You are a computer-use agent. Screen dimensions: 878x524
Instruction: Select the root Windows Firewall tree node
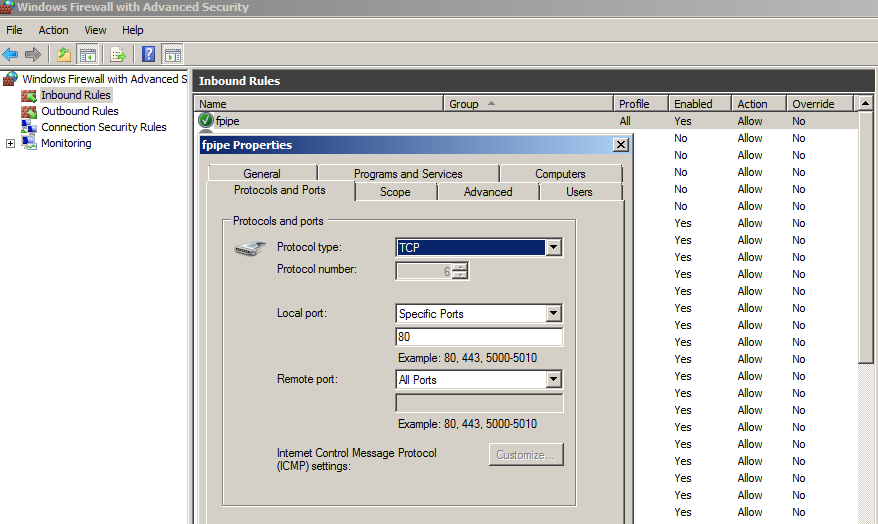pos(104,79)
